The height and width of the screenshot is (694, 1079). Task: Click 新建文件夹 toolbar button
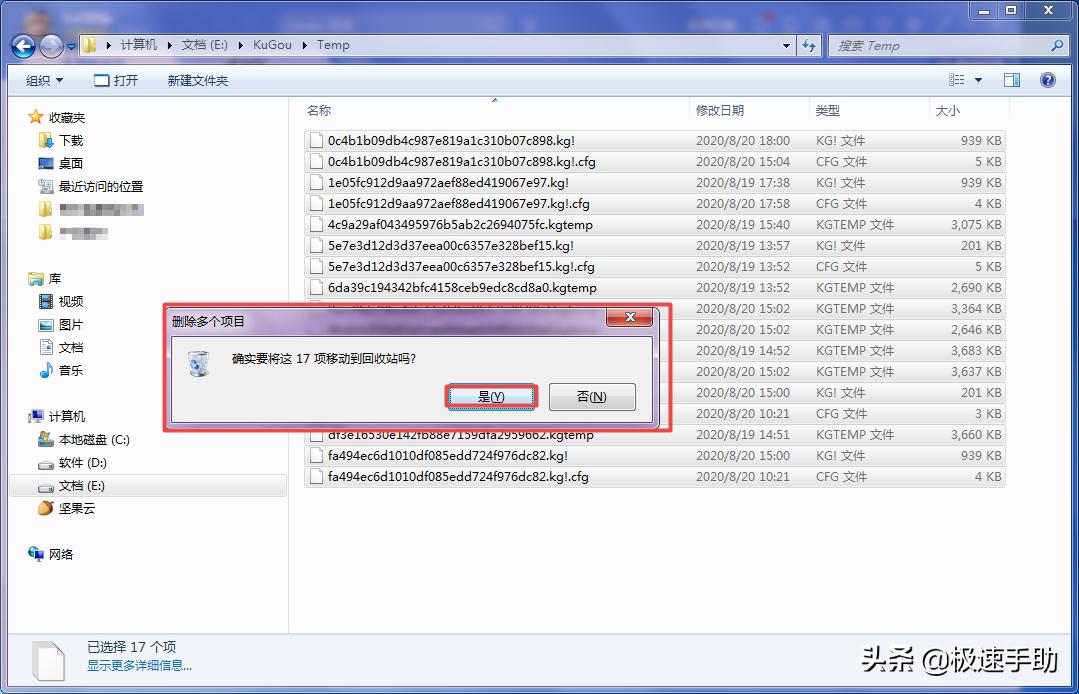point(197,80)
